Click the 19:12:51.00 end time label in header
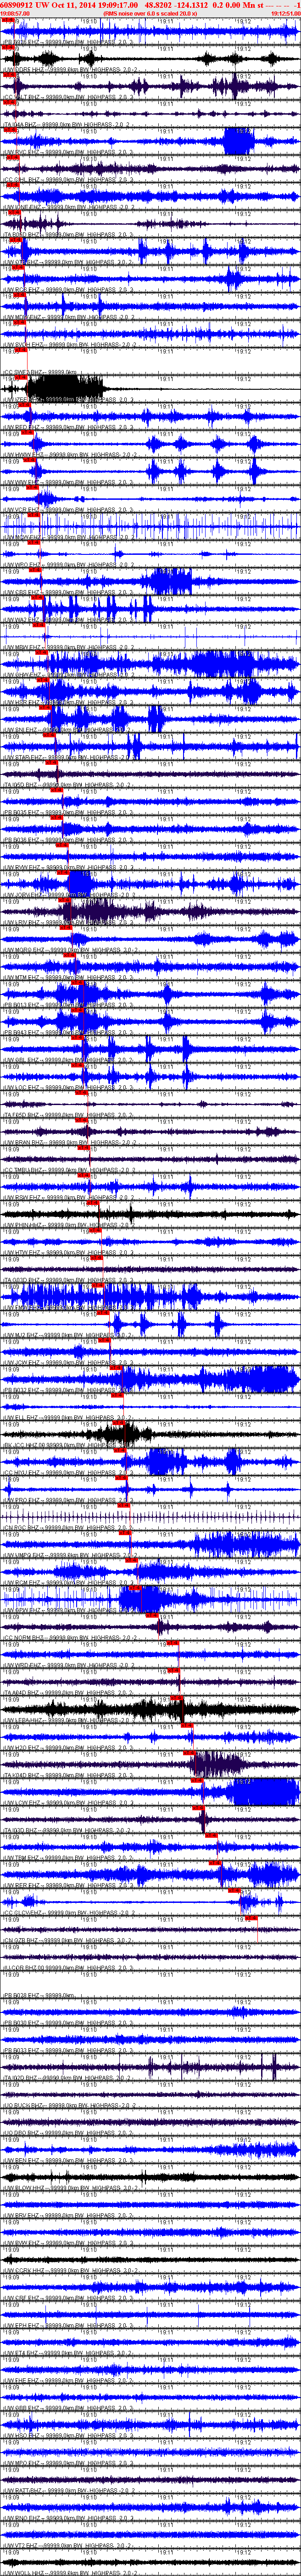This screenshot has width=301, height=2576. 285,14
